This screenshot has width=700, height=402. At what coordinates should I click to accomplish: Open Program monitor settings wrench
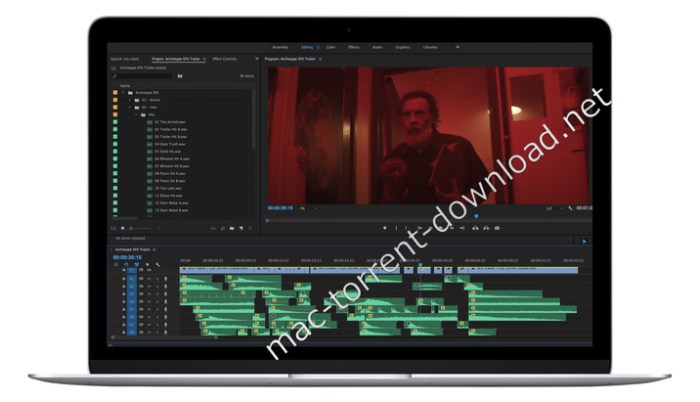(x=570, y=208)
